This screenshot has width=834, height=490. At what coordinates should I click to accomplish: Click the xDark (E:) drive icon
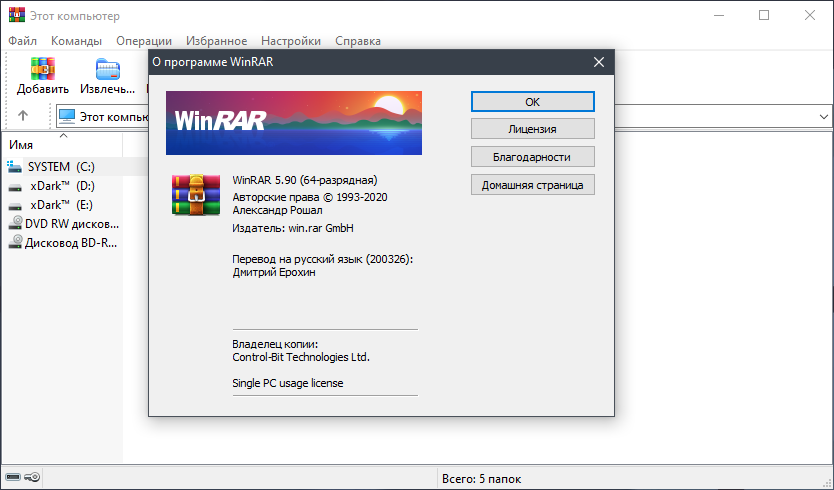click(x=15, y=206)
